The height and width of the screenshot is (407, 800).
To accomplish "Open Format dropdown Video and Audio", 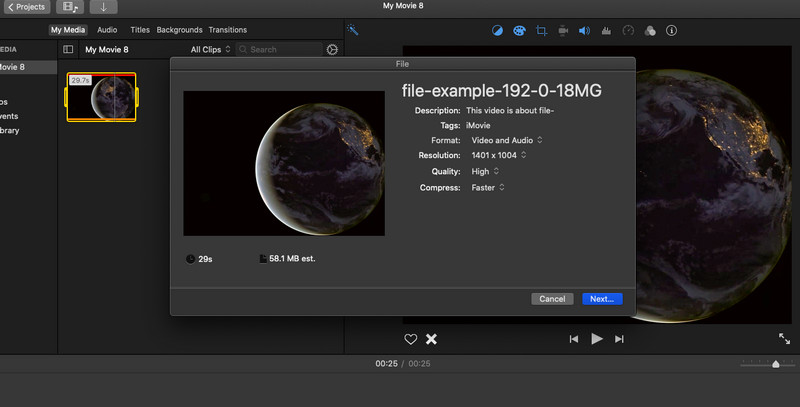I will click(x=507, y=140).
